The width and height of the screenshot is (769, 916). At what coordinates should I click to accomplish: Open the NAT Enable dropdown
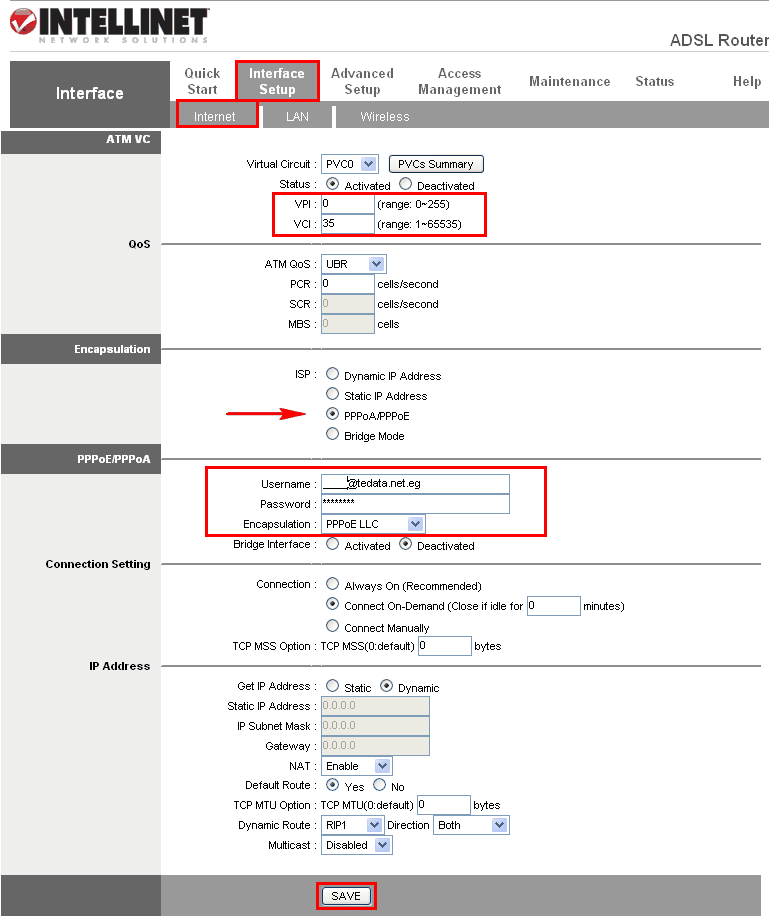pos(356,766)
